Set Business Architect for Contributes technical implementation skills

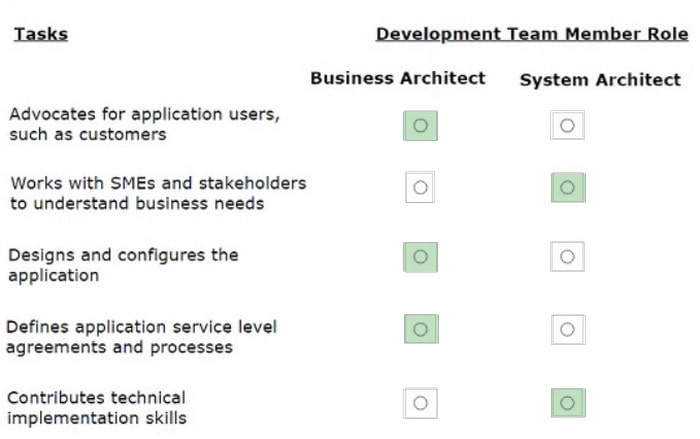coord(420,403)
